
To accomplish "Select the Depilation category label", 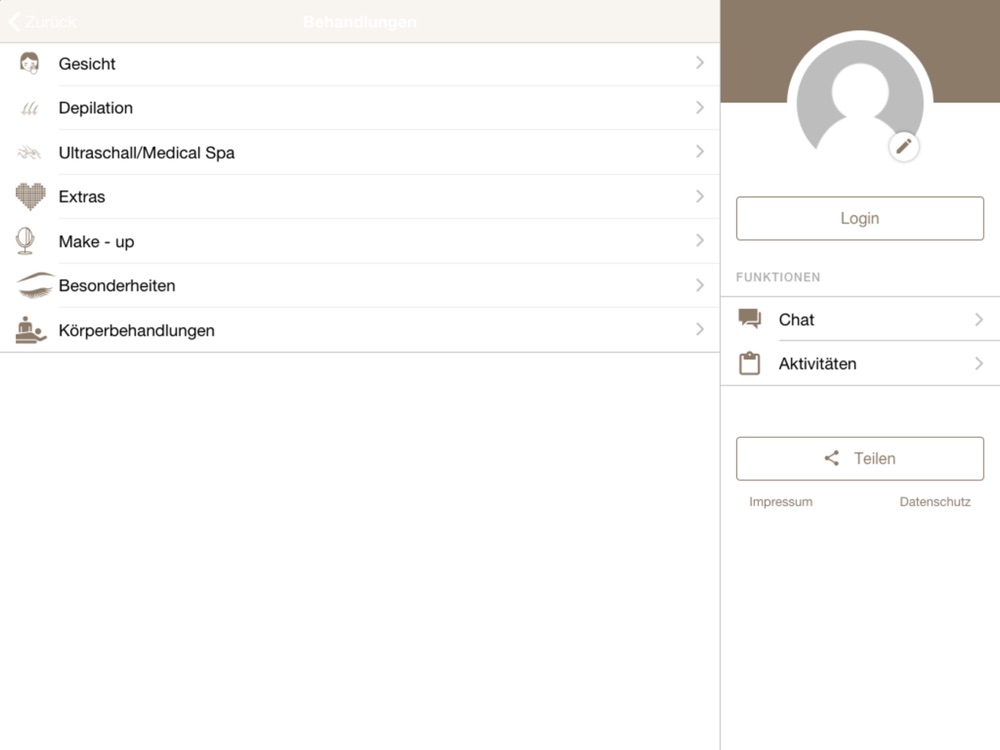I will (x=96, y=108).
